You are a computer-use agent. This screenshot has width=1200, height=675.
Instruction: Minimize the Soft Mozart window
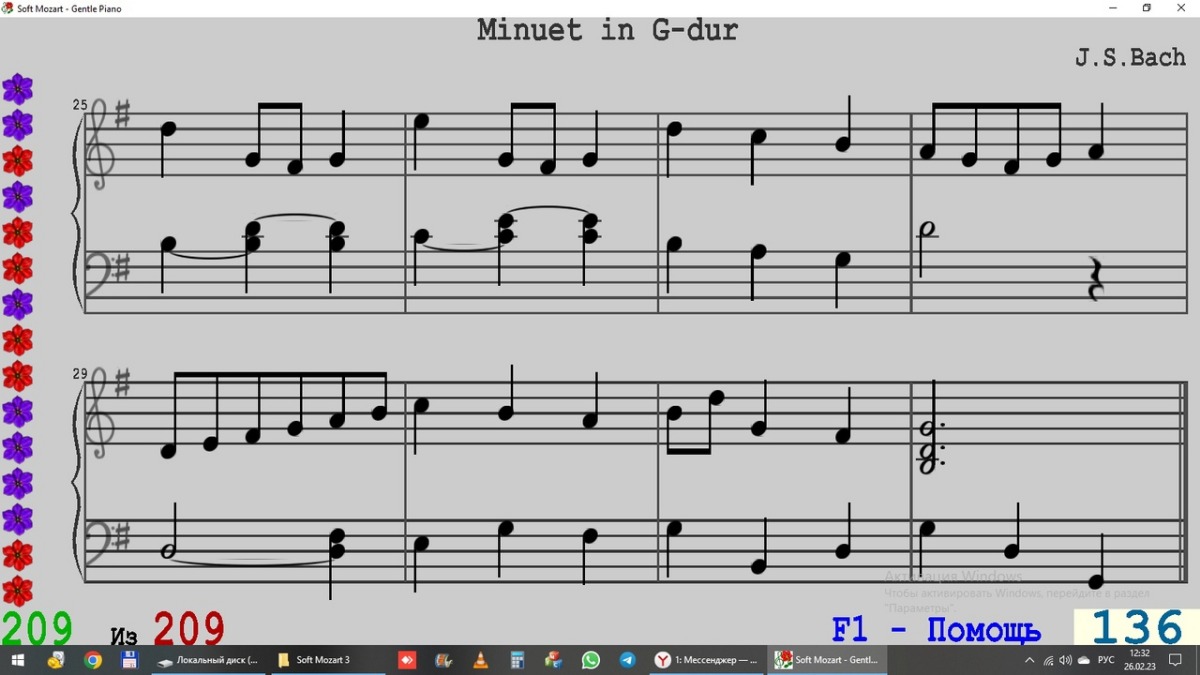(x=1113, y=8)
